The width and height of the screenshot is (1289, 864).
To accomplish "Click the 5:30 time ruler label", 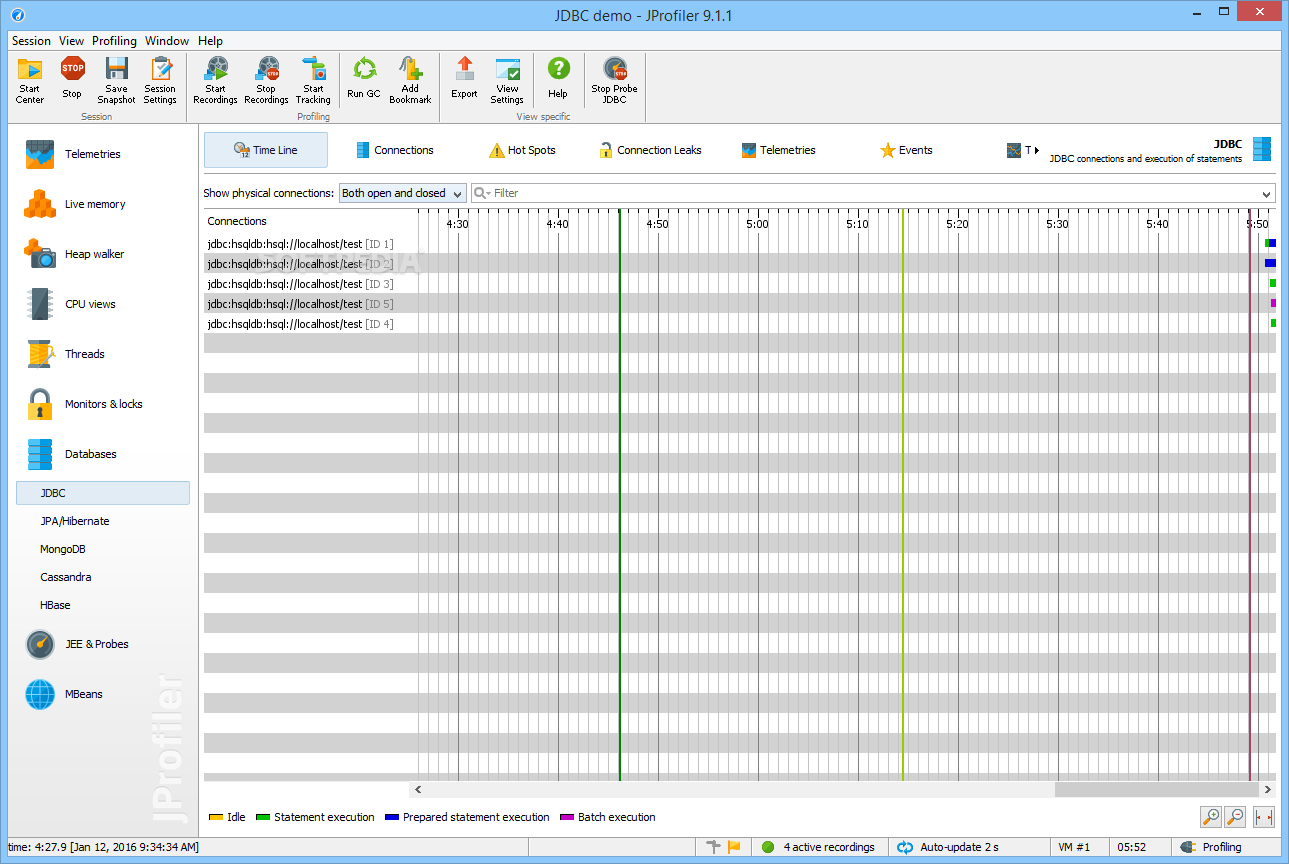I will [1057, 224].
